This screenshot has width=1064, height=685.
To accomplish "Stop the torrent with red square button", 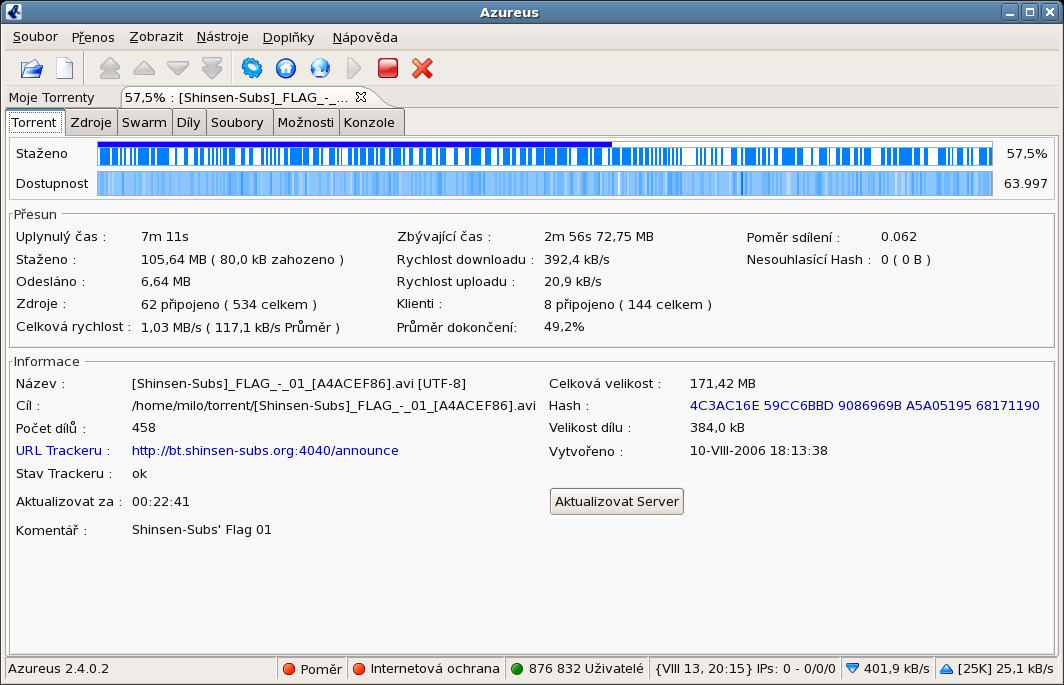I will [x=388, y=69].
